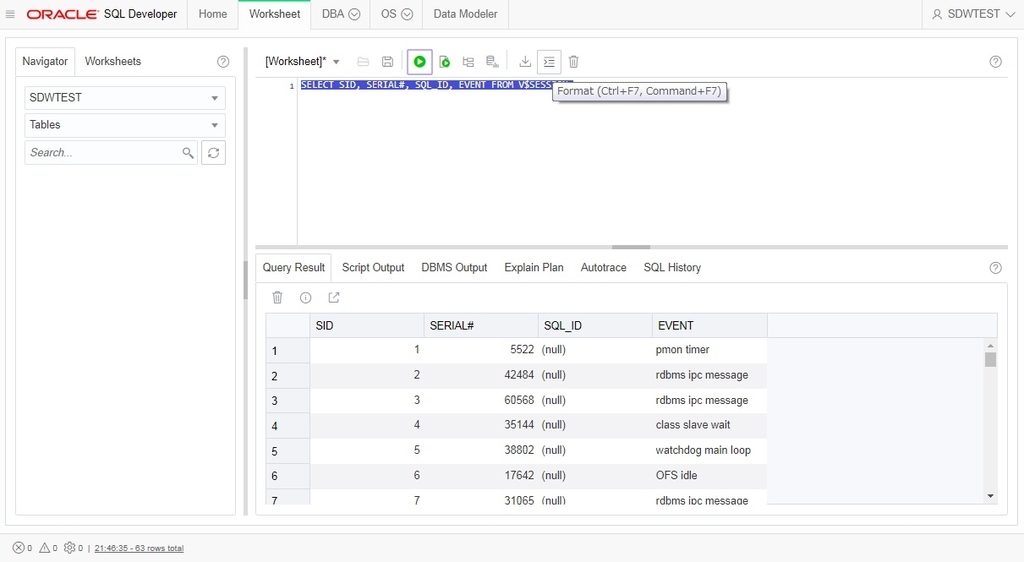Screen dimensions: 1024x562
Task: Expand the DBA menu dropdown
Action: click(x=355, y=14)
